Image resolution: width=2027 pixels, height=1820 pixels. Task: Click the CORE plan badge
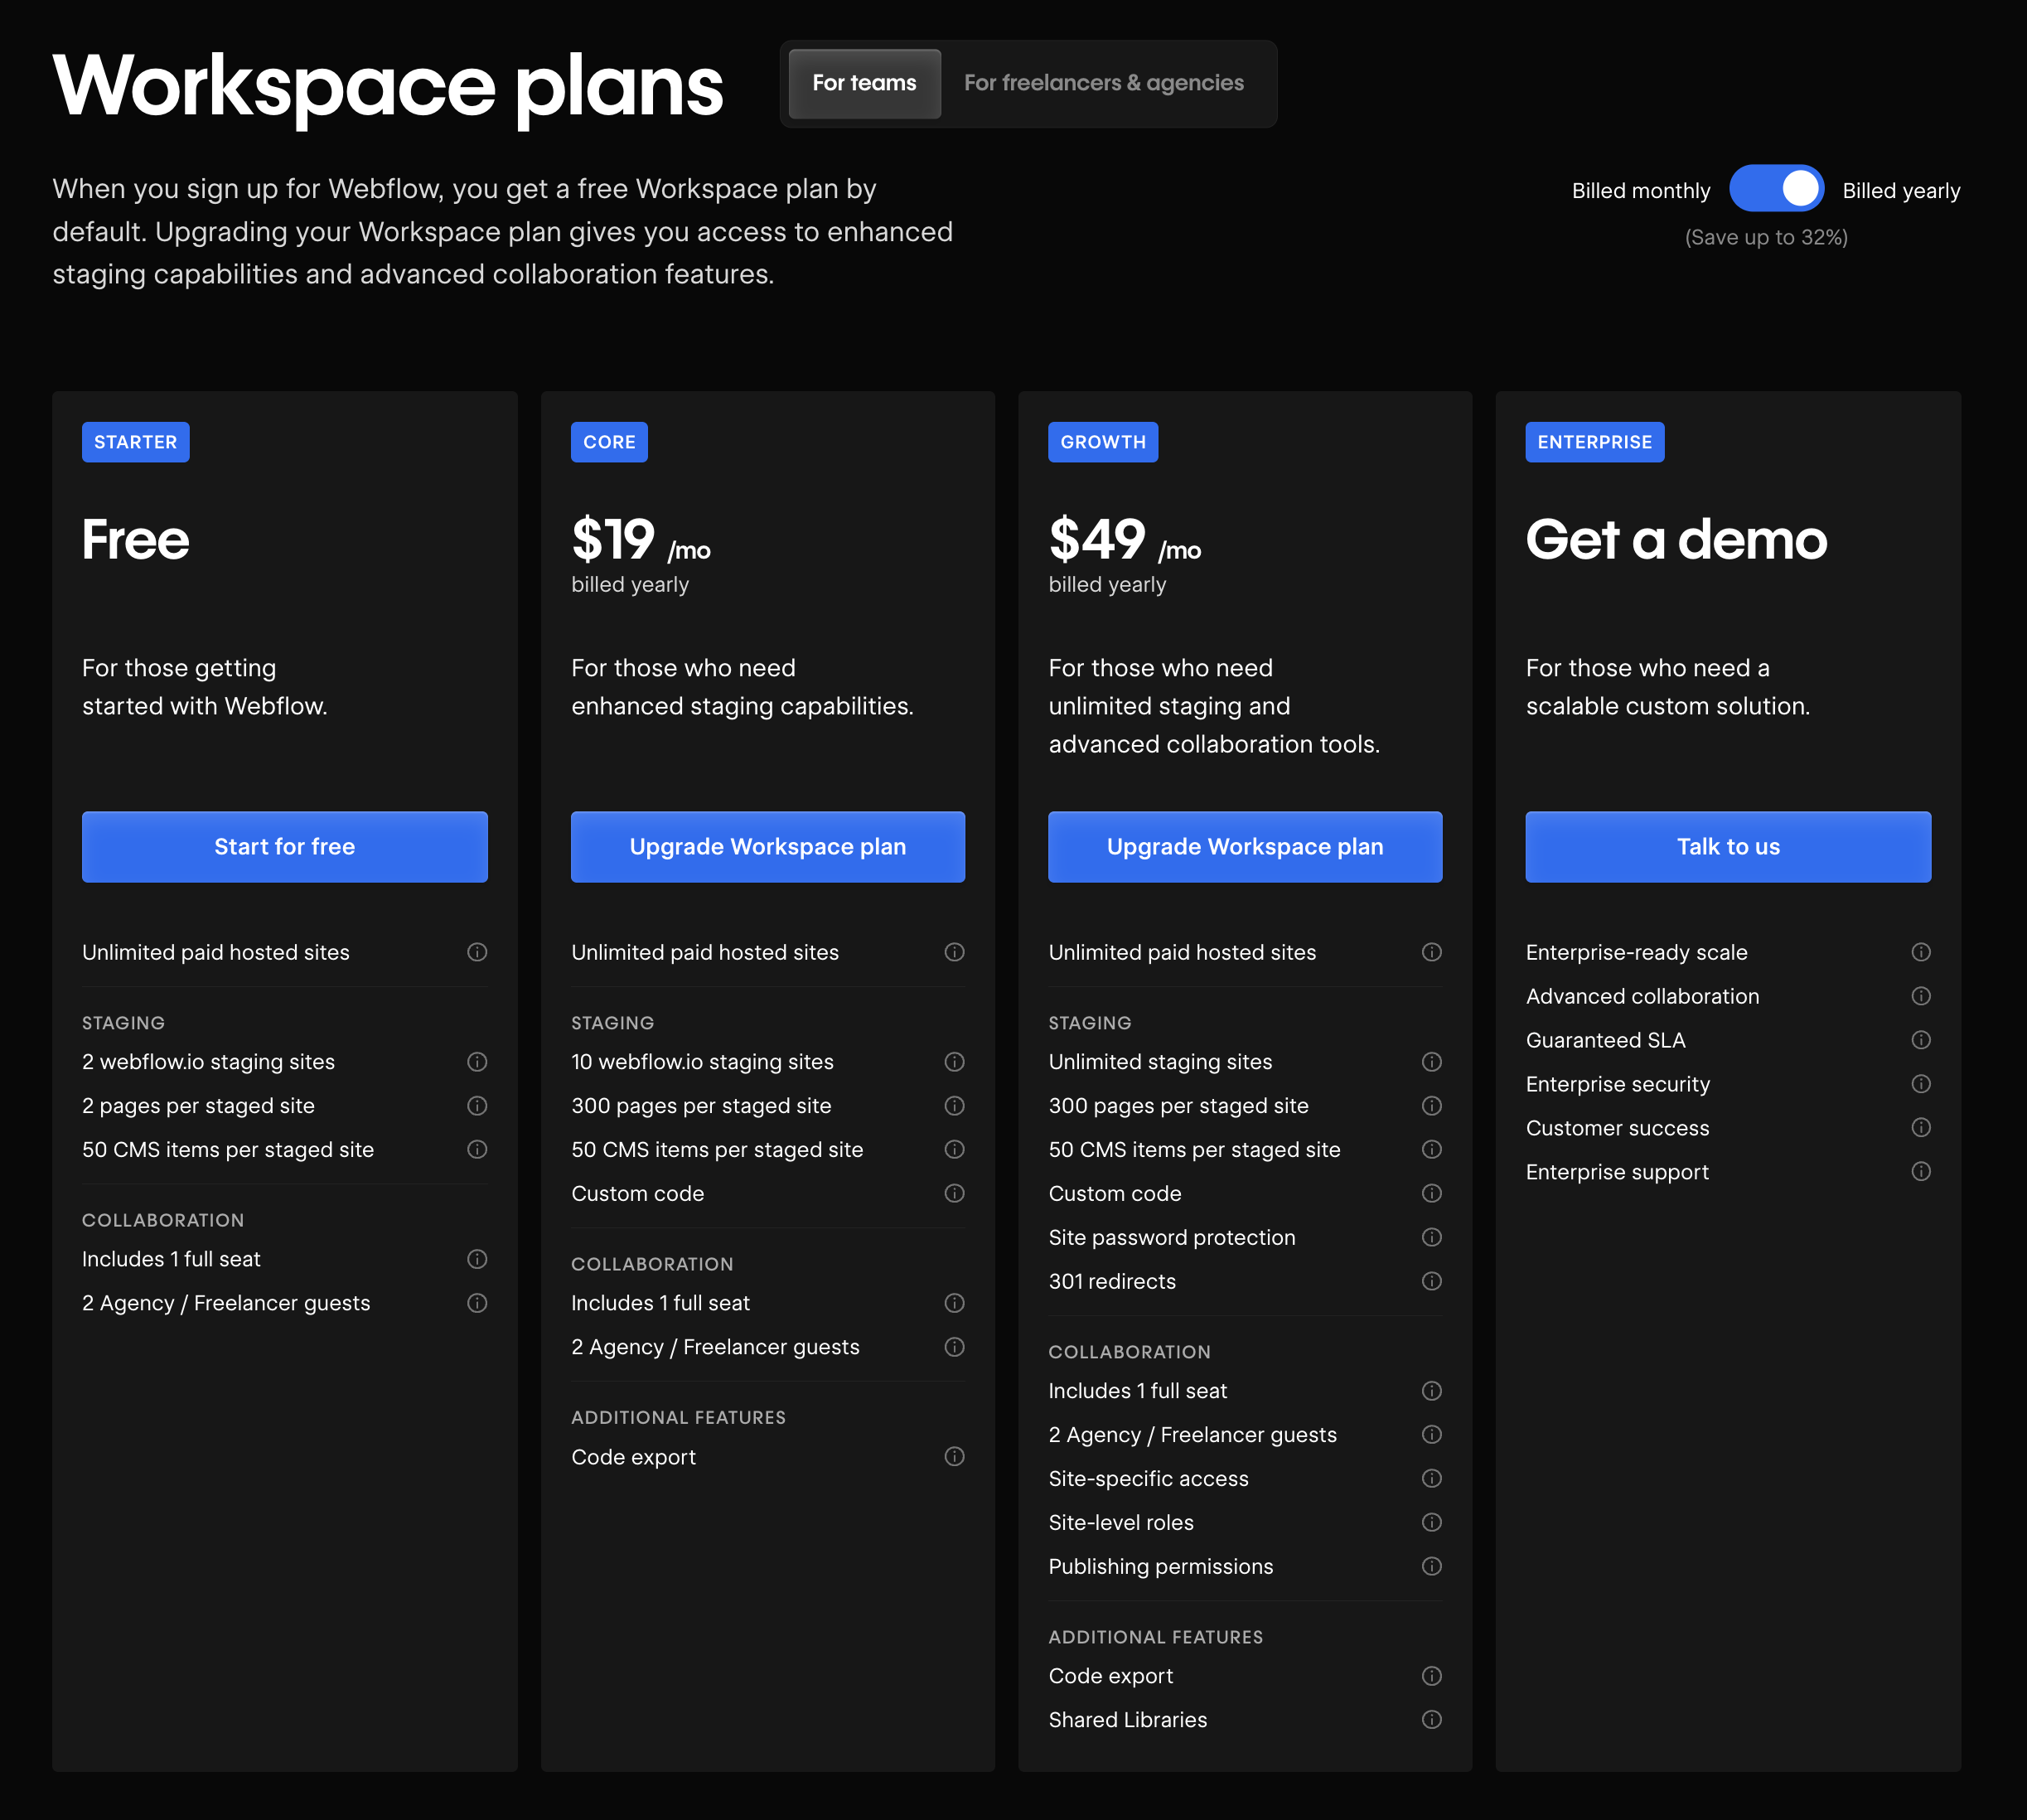[609, 442]
